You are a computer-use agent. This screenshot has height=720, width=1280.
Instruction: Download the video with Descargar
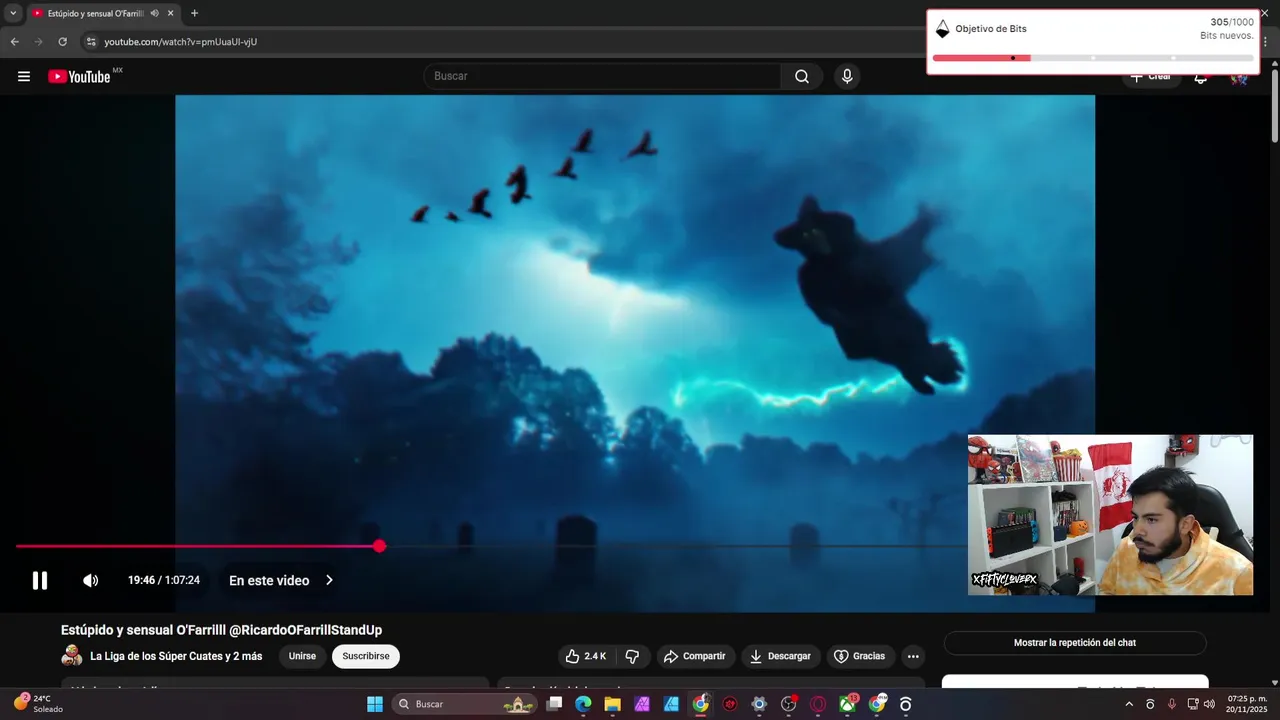[780, 656]
